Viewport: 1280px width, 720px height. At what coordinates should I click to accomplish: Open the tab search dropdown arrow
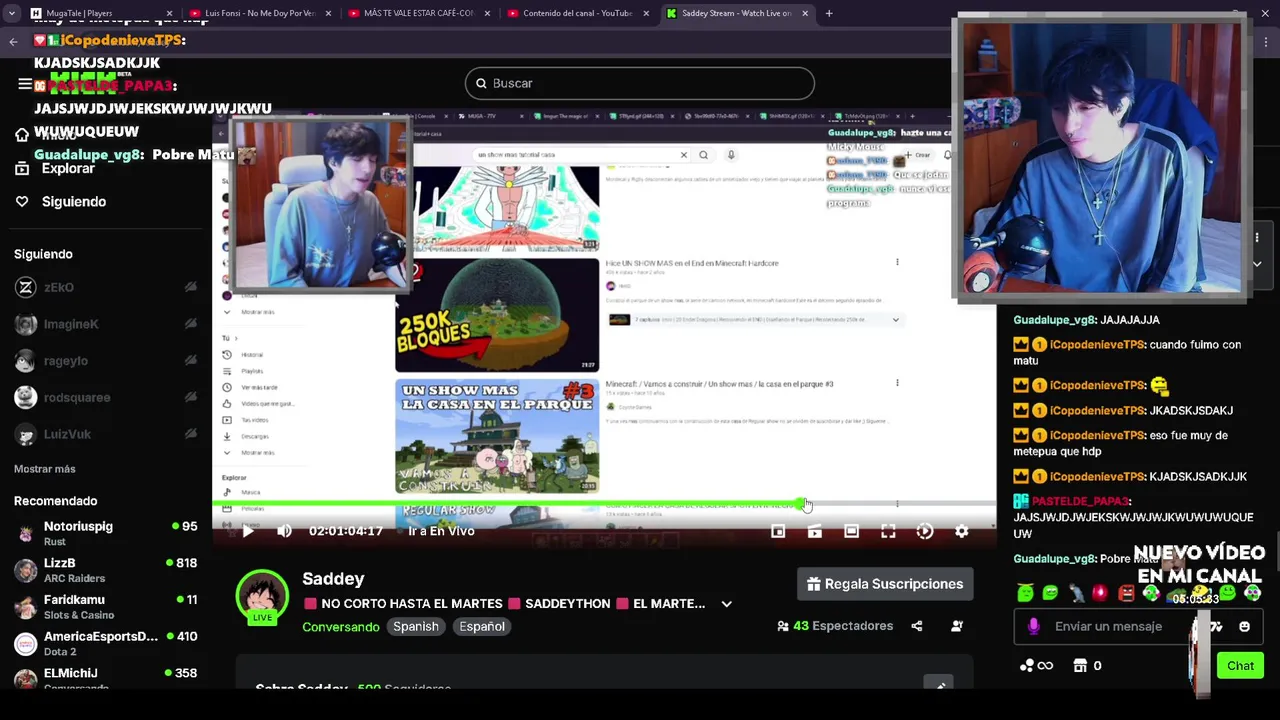click(x=11, y=13)
